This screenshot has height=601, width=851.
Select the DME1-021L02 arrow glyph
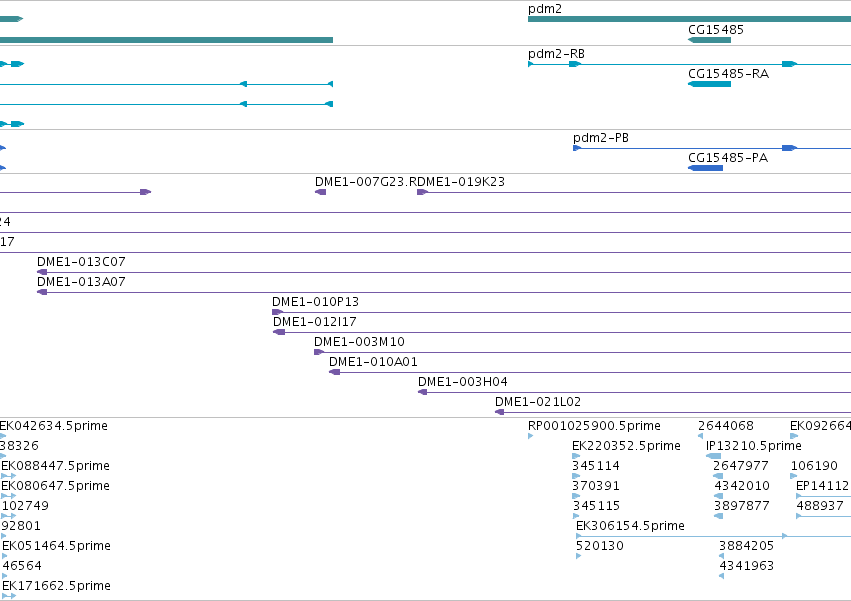coord(499,412)
